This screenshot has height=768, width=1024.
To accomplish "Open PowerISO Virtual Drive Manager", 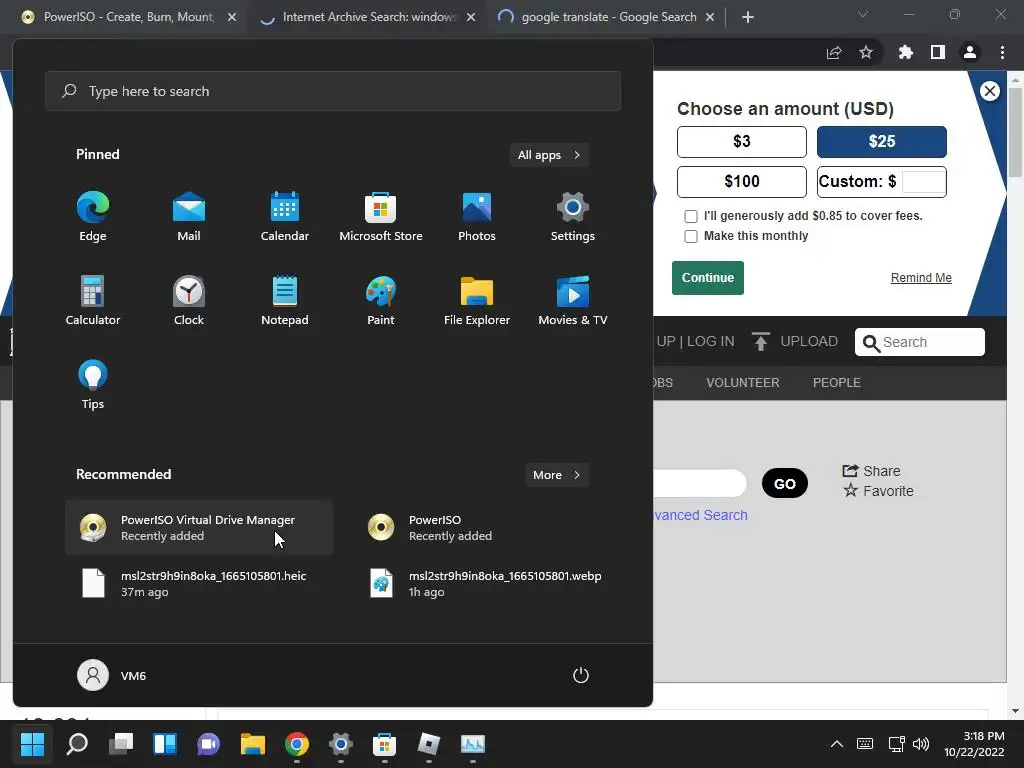I will (x=199, y=528).
